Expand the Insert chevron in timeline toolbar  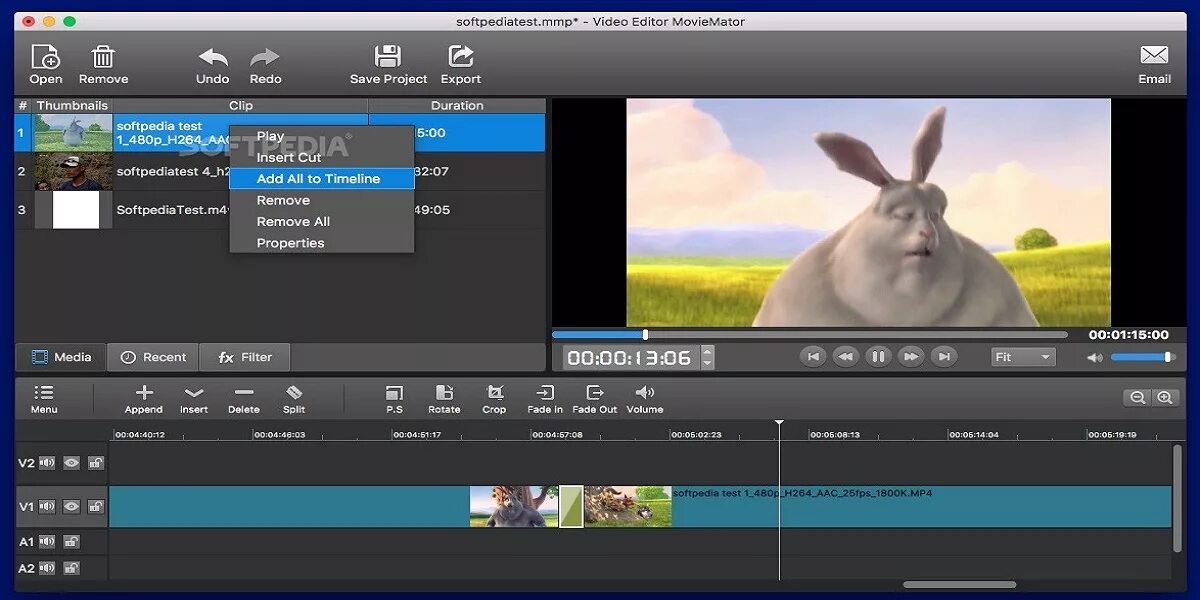pyautogui.click(x=194, y=393)
